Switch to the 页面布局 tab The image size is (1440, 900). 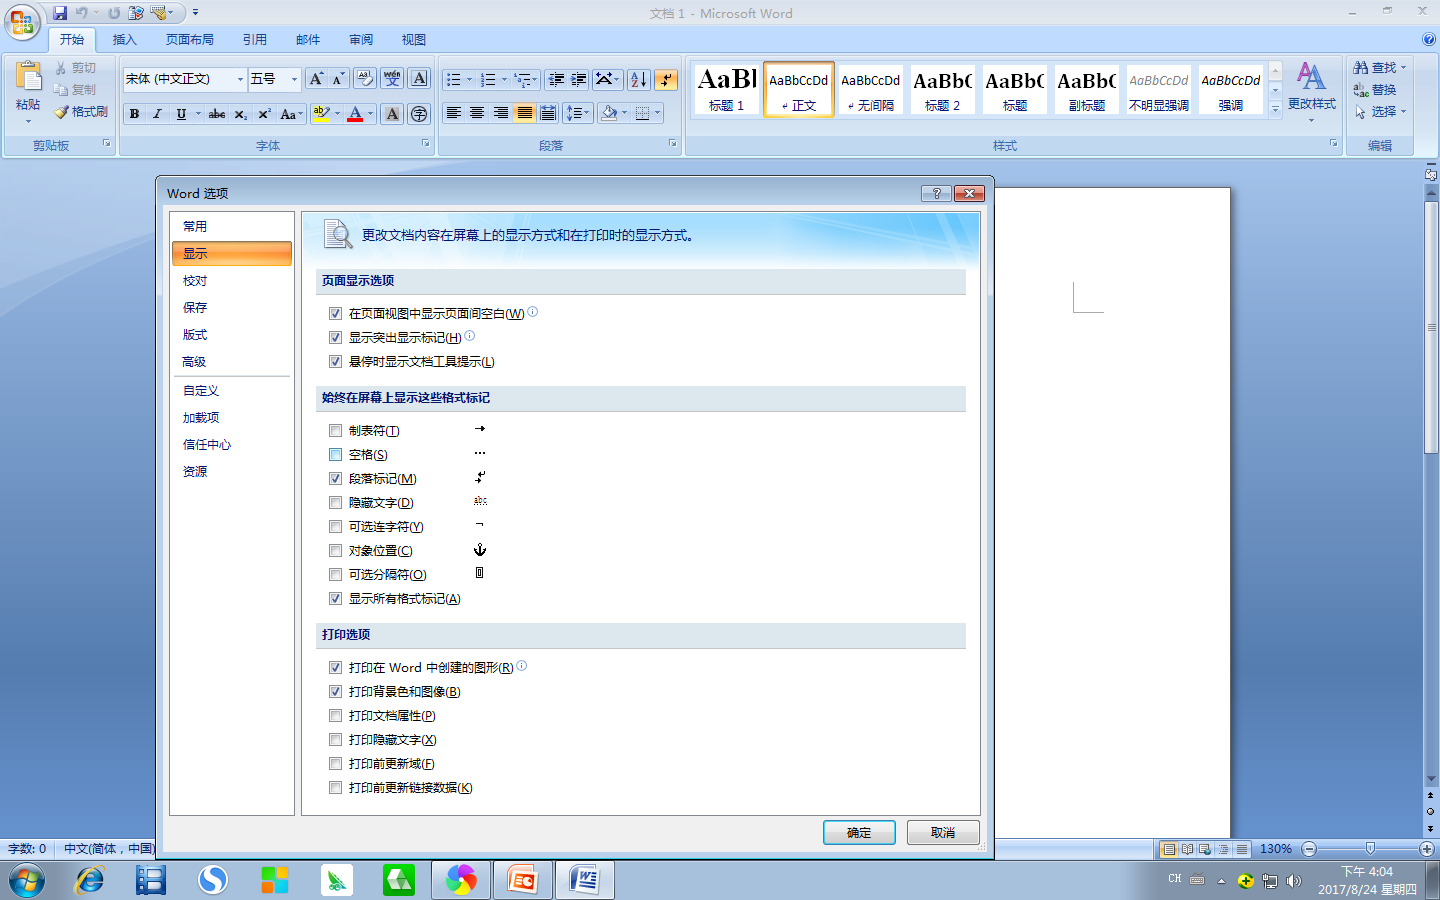point(190,40)
